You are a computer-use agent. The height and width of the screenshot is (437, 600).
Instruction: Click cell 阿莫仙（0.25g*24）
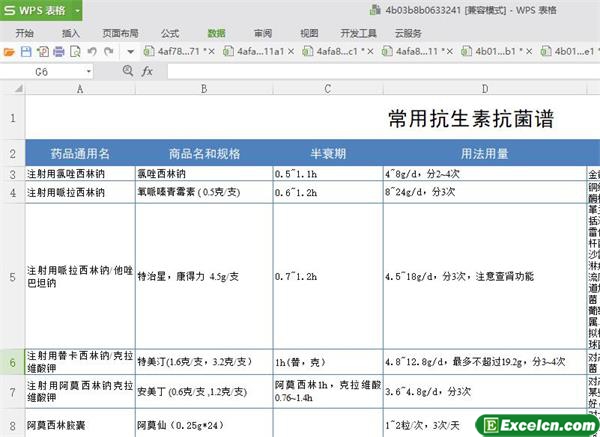tap(204, 425)
